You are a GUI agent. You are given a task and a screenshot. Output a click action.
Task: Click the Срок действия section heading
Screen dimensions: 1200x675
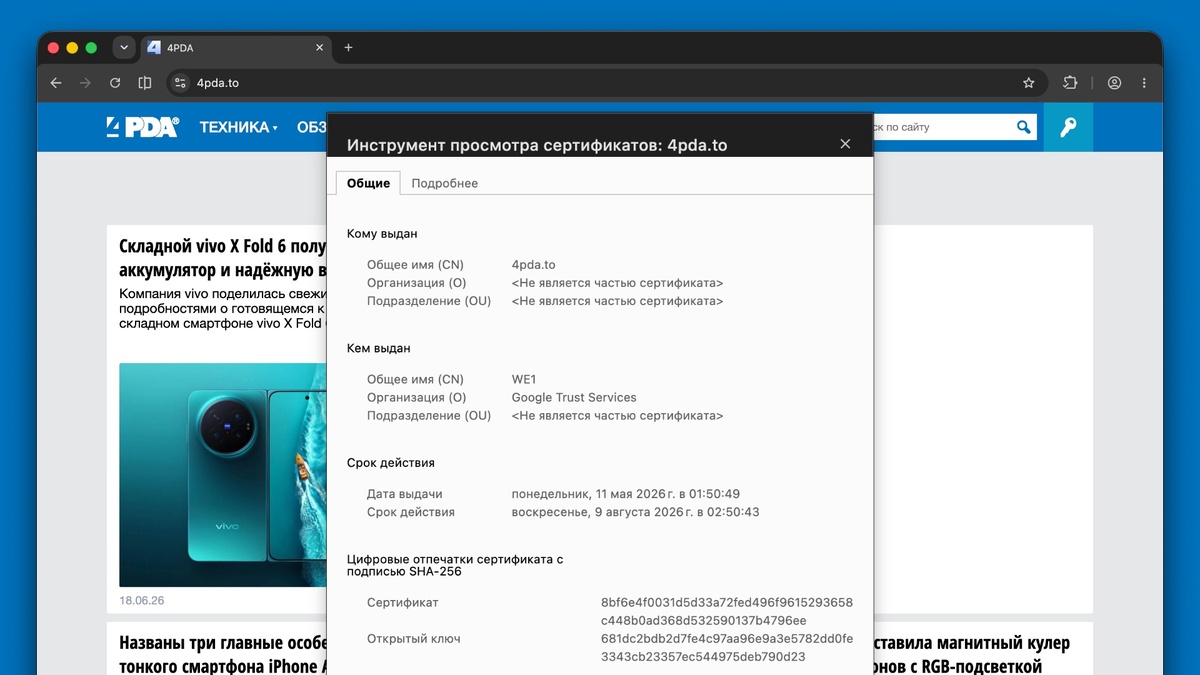point(391,463)
